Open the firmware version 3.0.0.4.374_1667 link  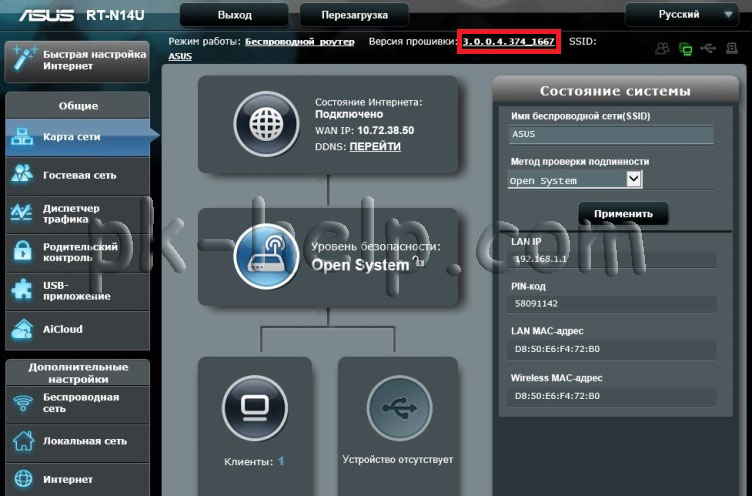(508, 42)
